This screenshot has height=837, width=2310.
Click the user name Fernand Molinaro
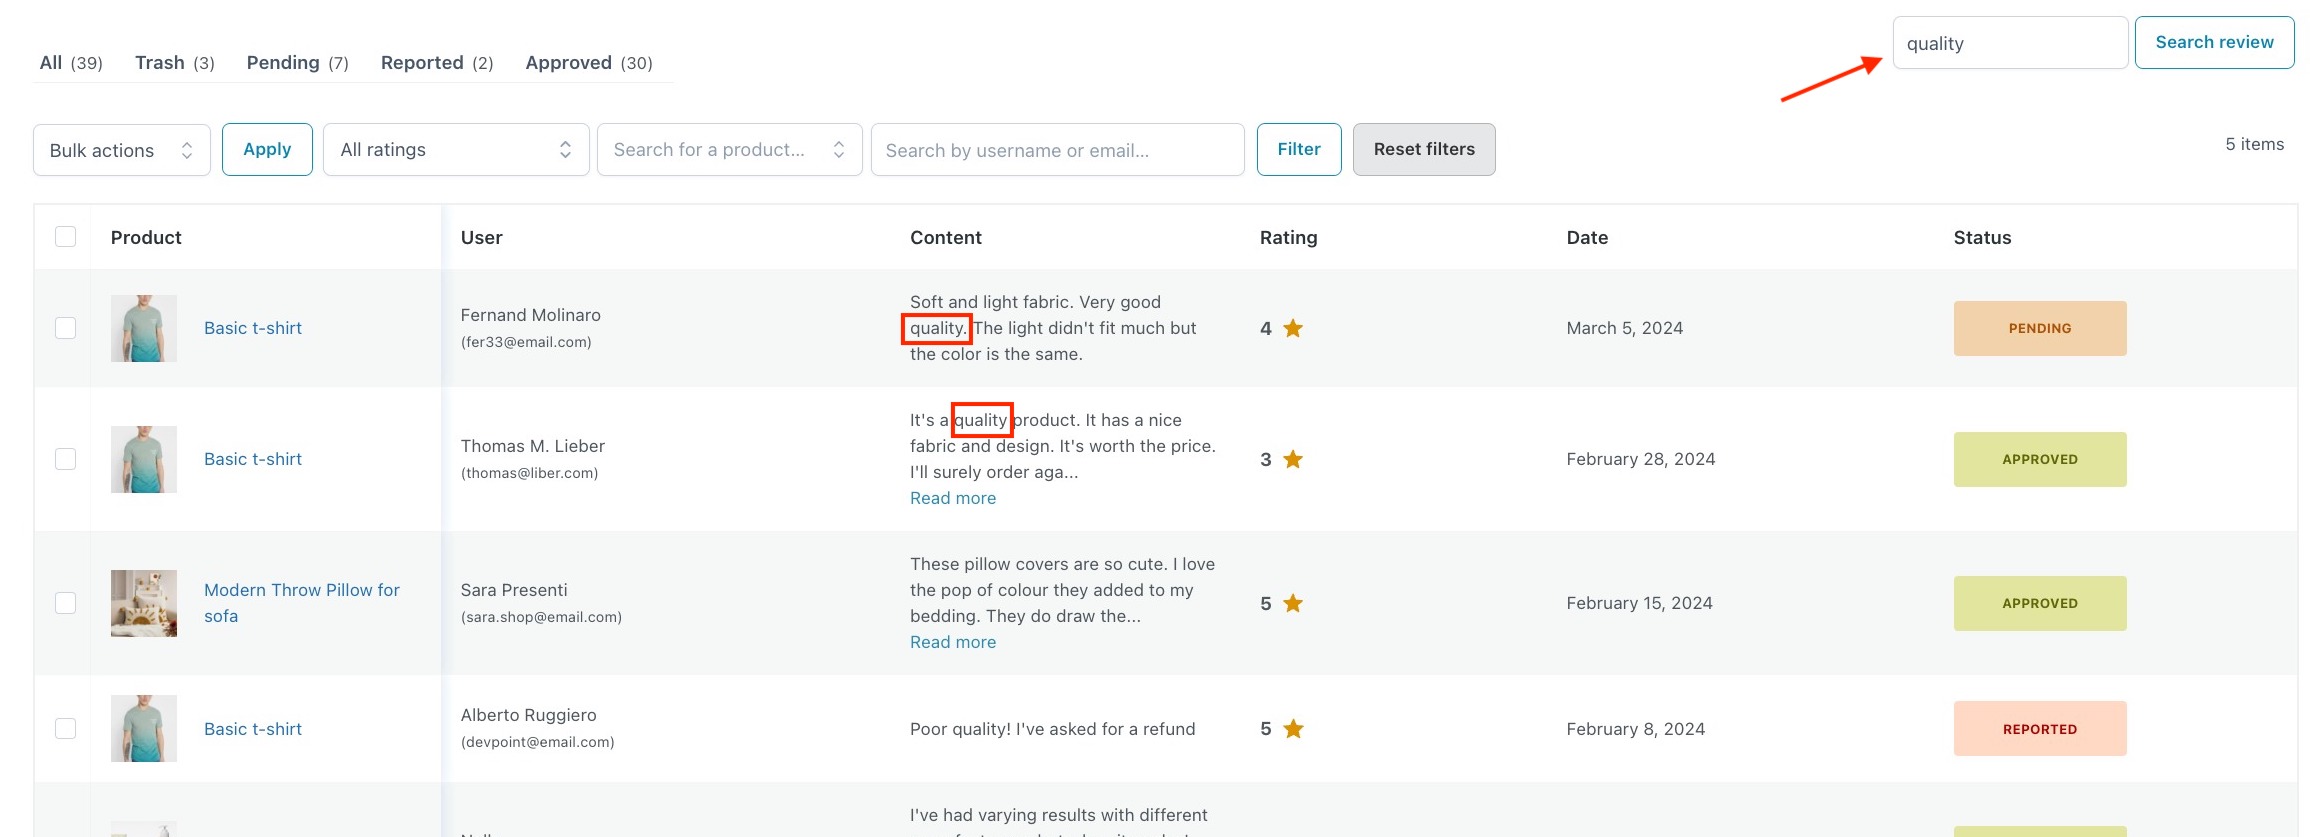530,315
